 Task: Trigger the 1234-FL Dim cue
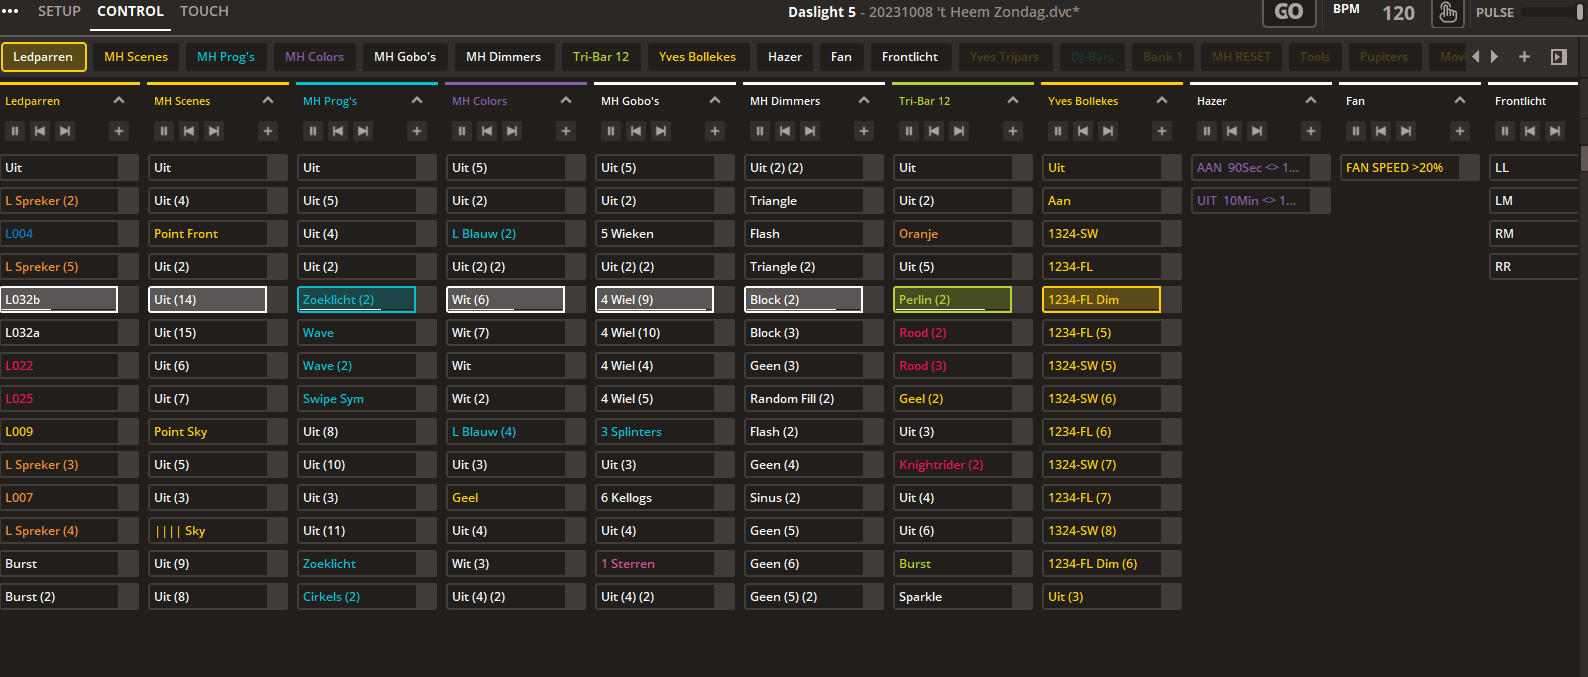(1101, 300)
